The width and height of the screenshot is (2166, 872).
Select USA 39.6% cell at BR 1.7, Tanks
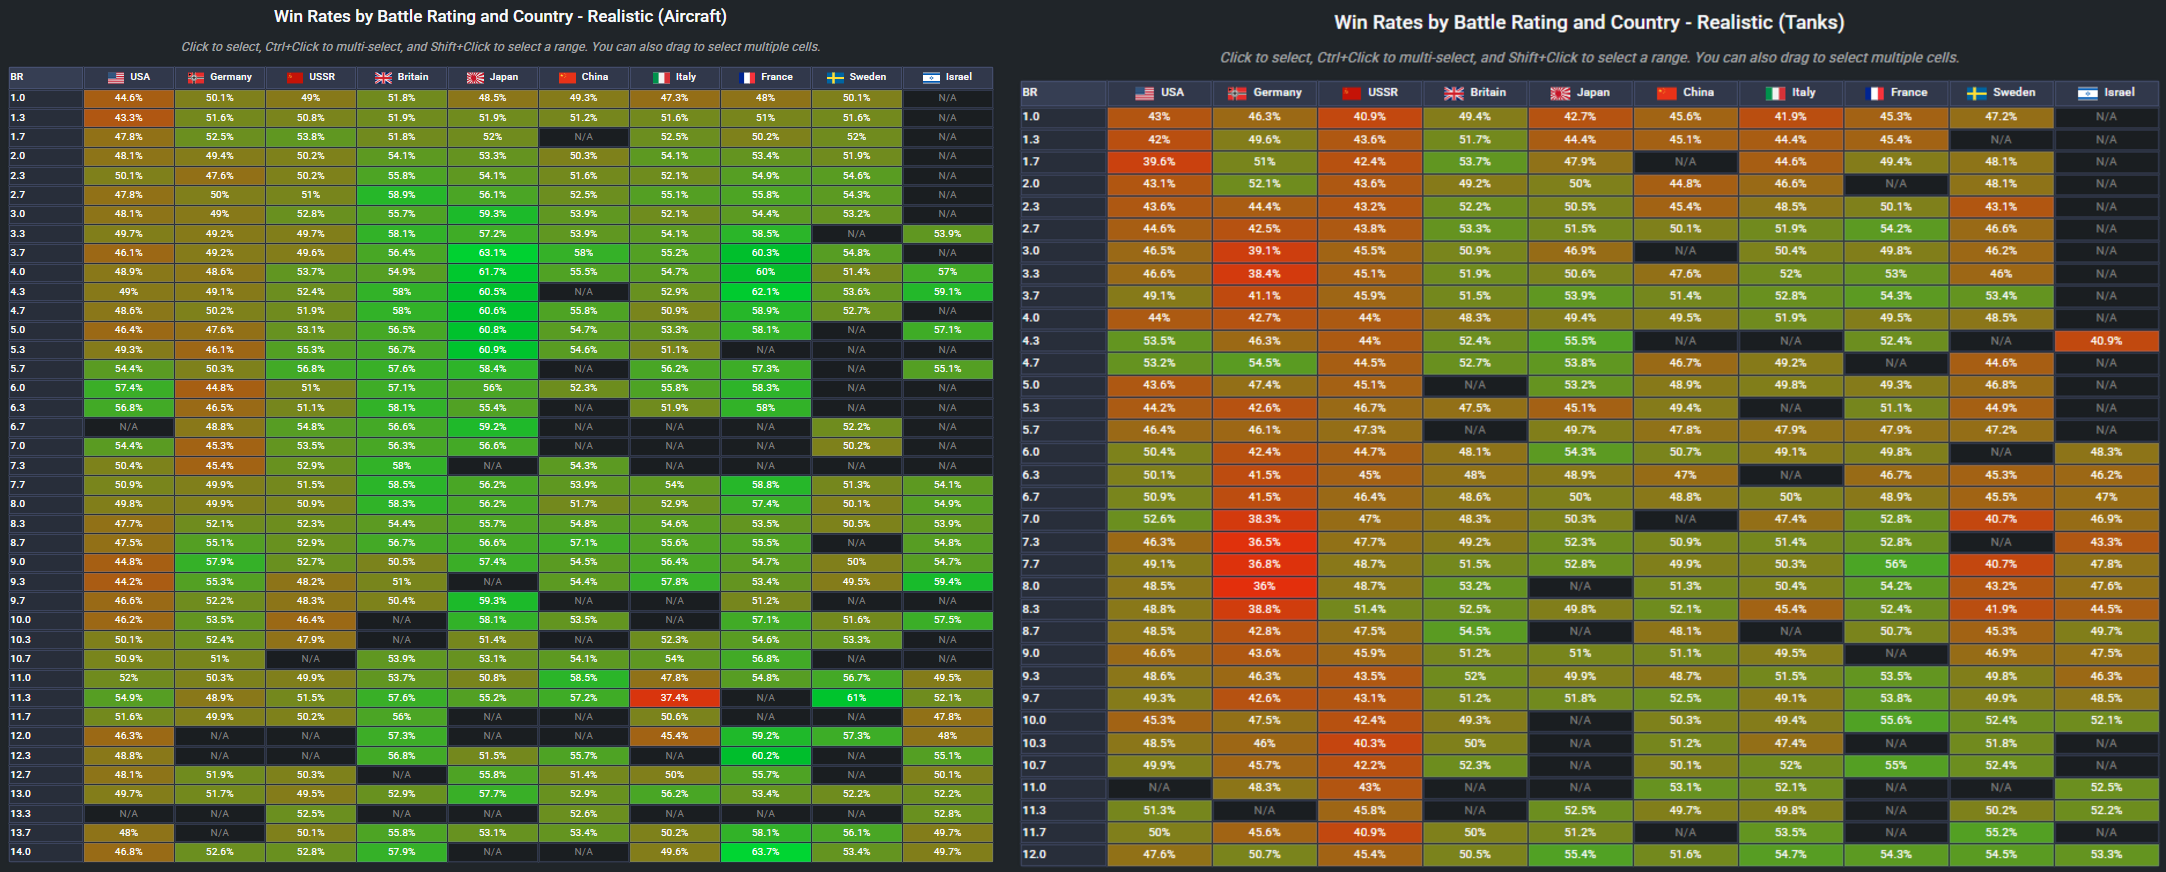[x=1159, y=162]
